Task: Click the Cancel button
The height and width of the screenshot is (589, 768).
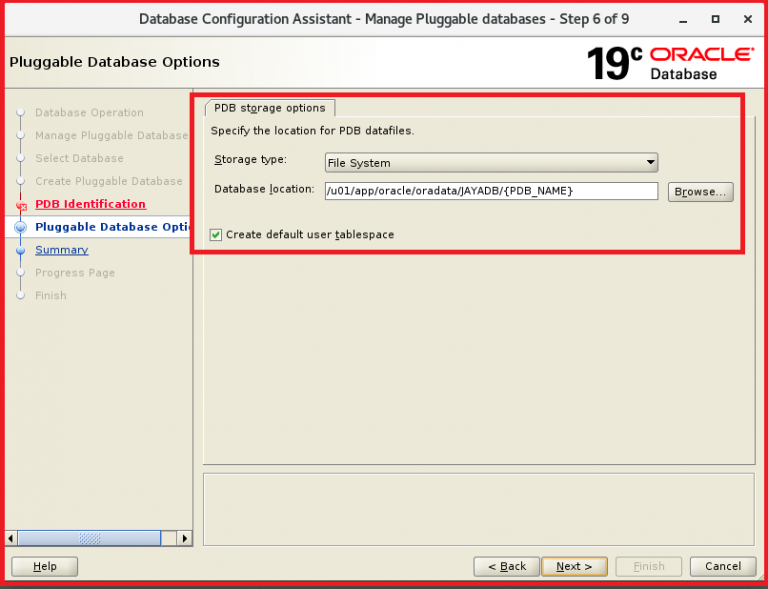Action: [x=722, y=566]
